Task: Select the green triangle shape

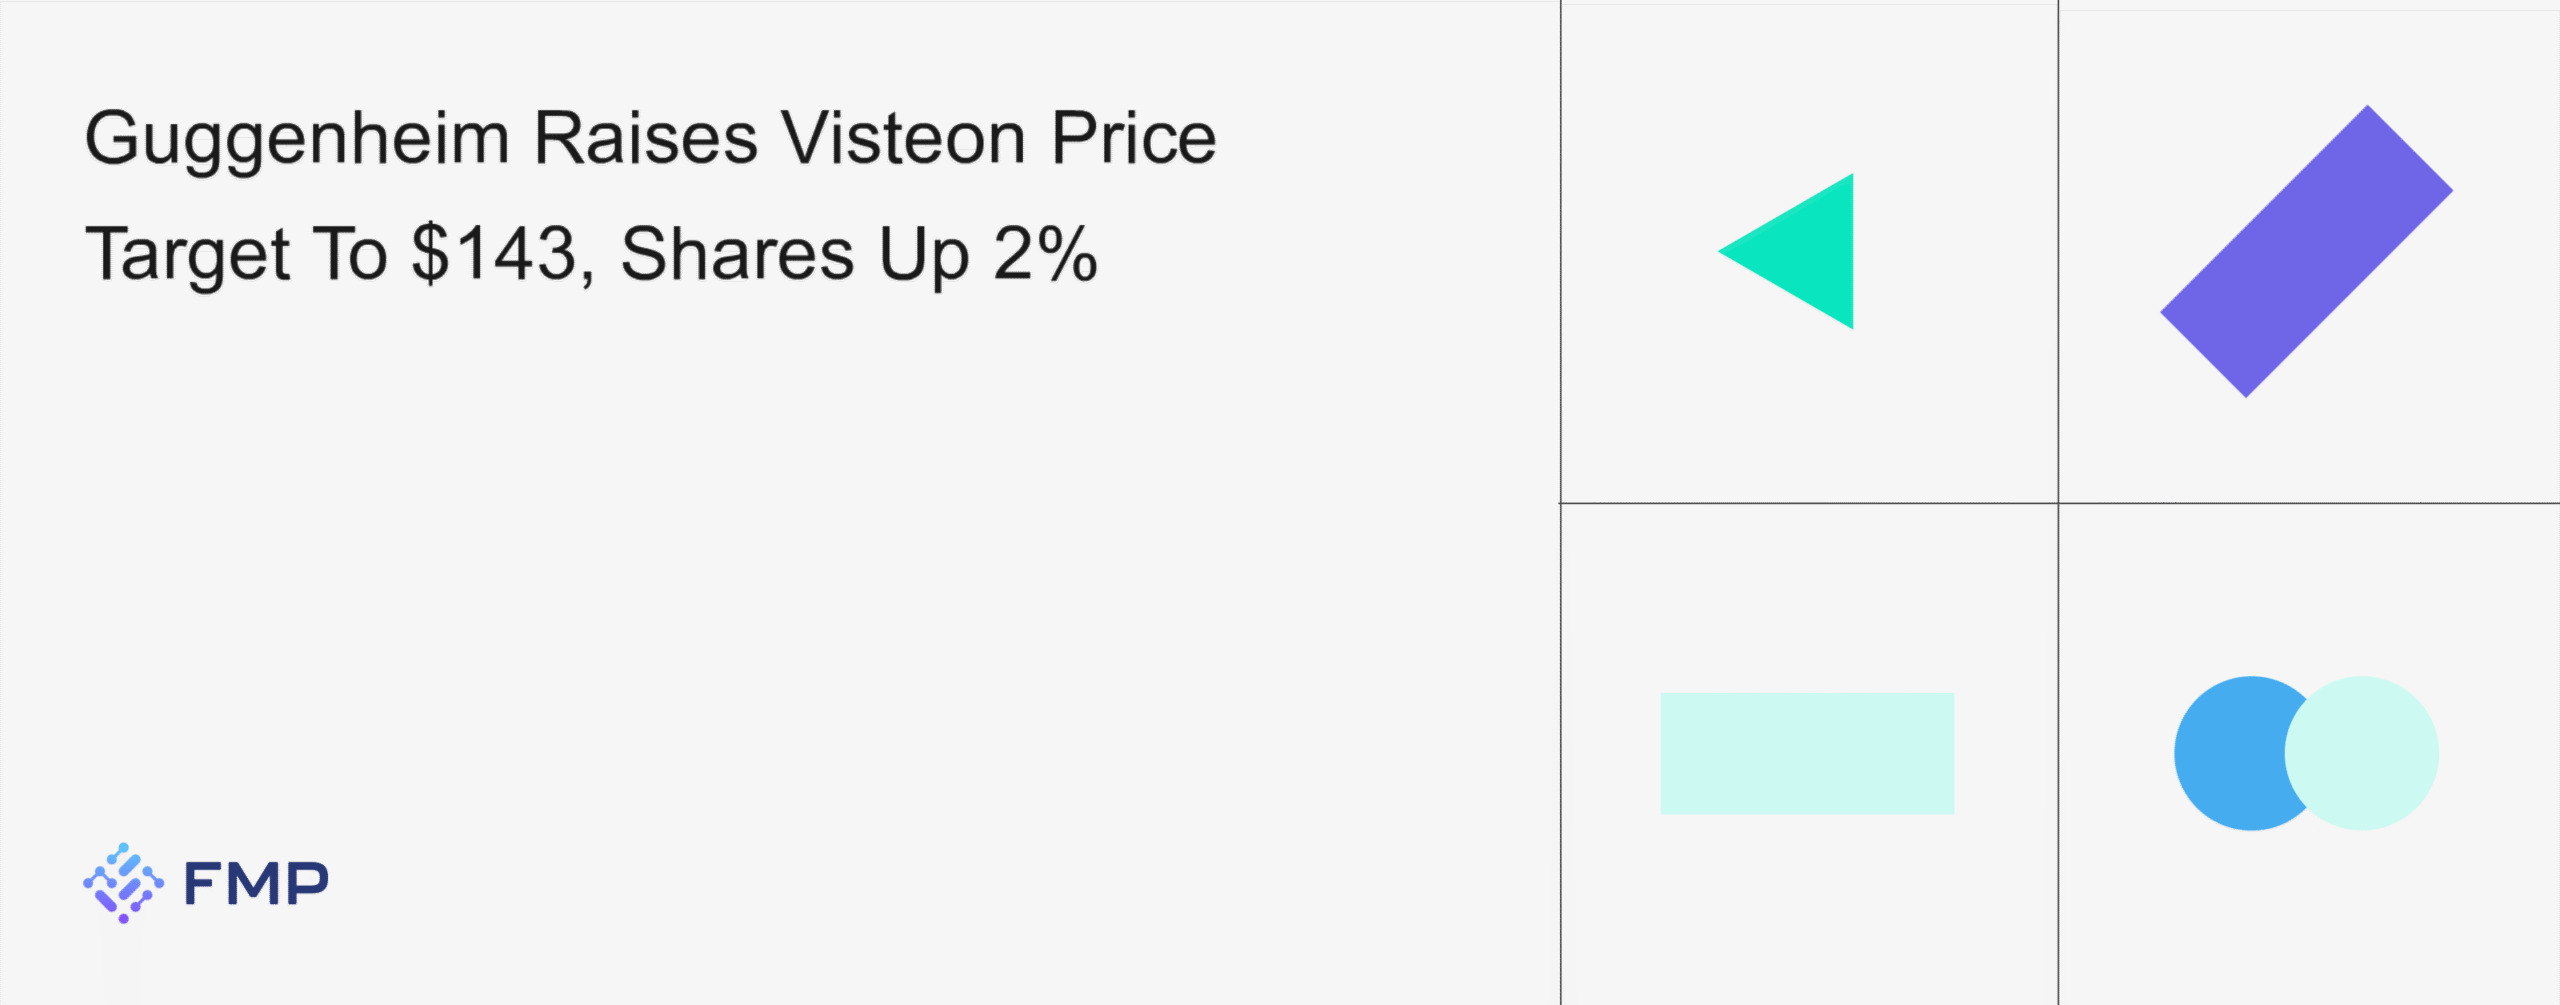Action: pos(1806,251)
